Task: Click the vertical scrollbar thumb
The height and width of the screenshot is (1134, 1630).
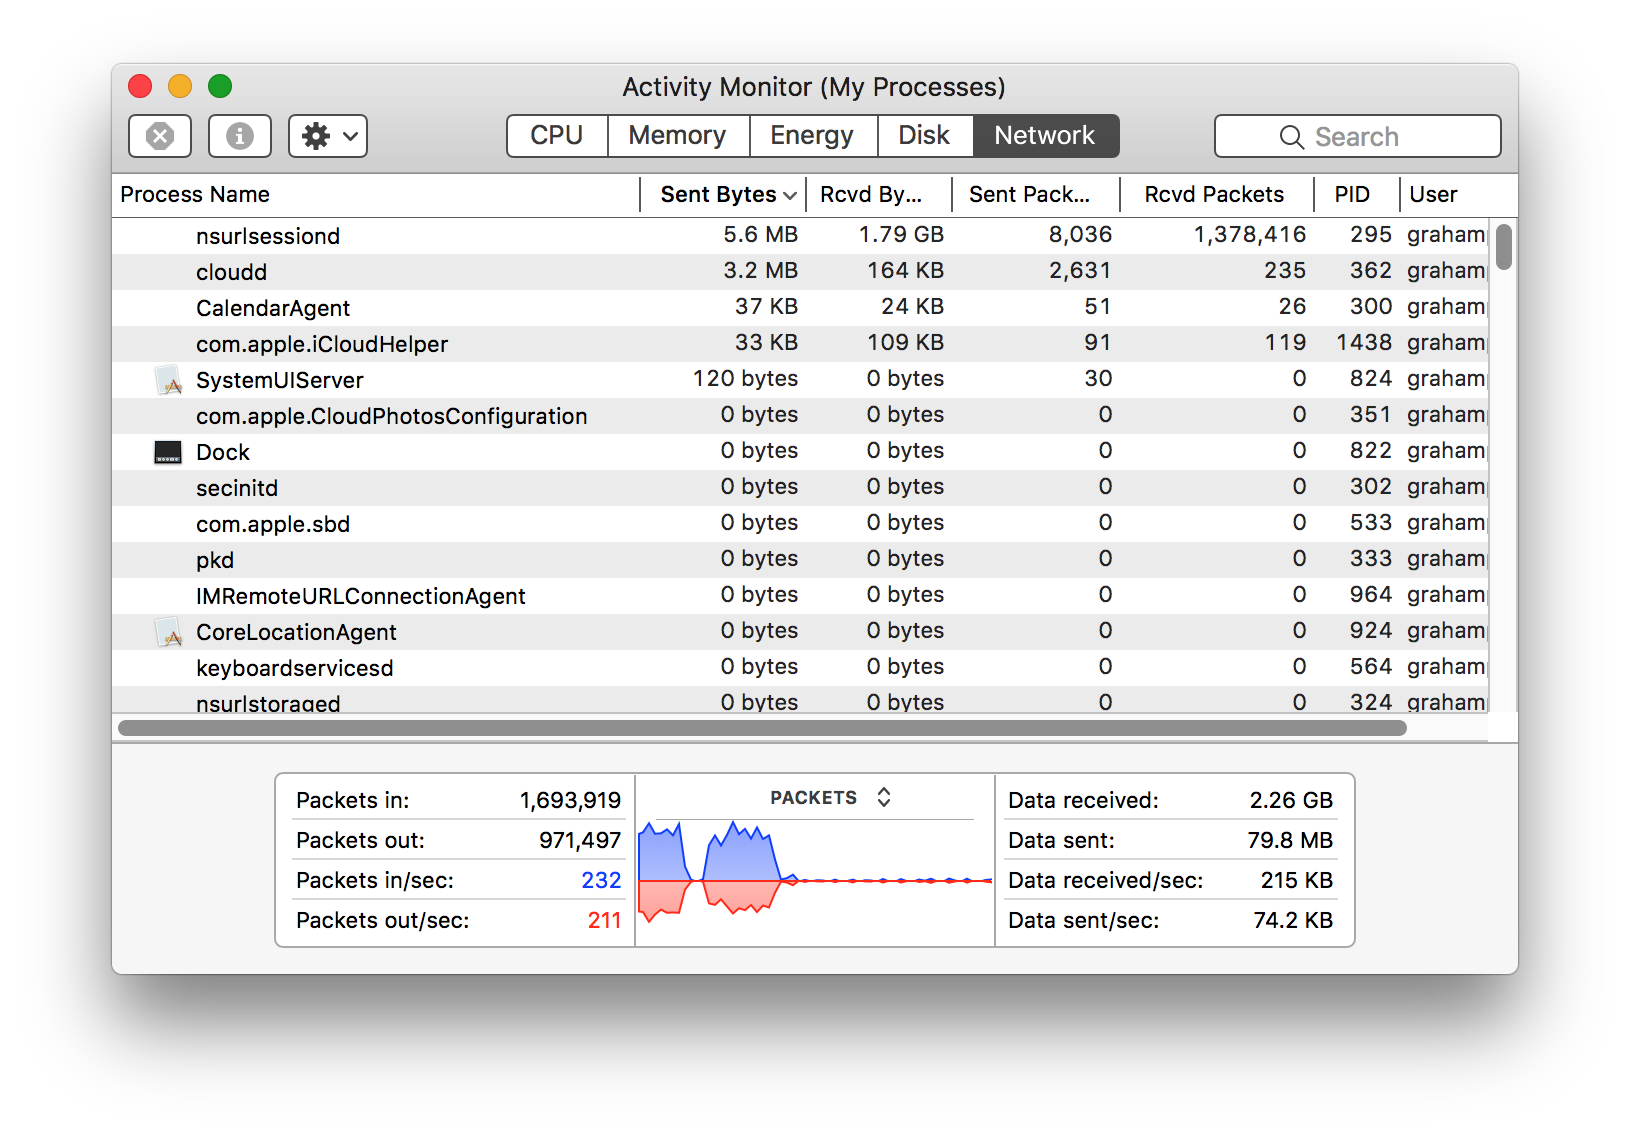Action: click(x=1503, y=246)
